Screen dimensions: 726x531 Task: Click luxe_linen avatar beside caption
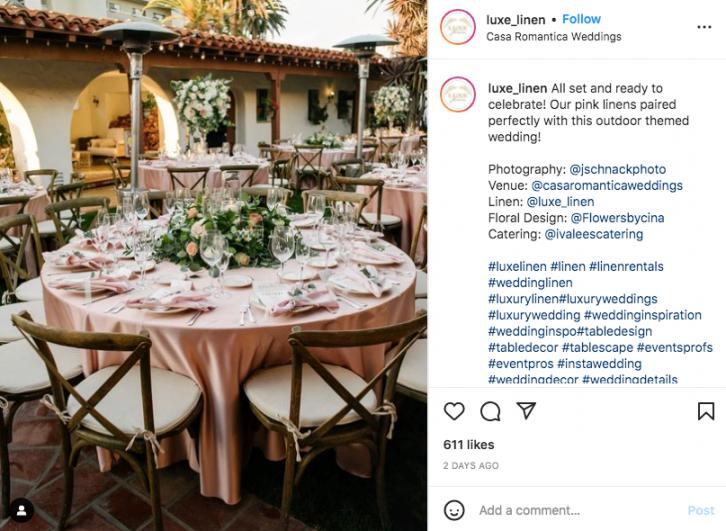(x=458, y=94)
